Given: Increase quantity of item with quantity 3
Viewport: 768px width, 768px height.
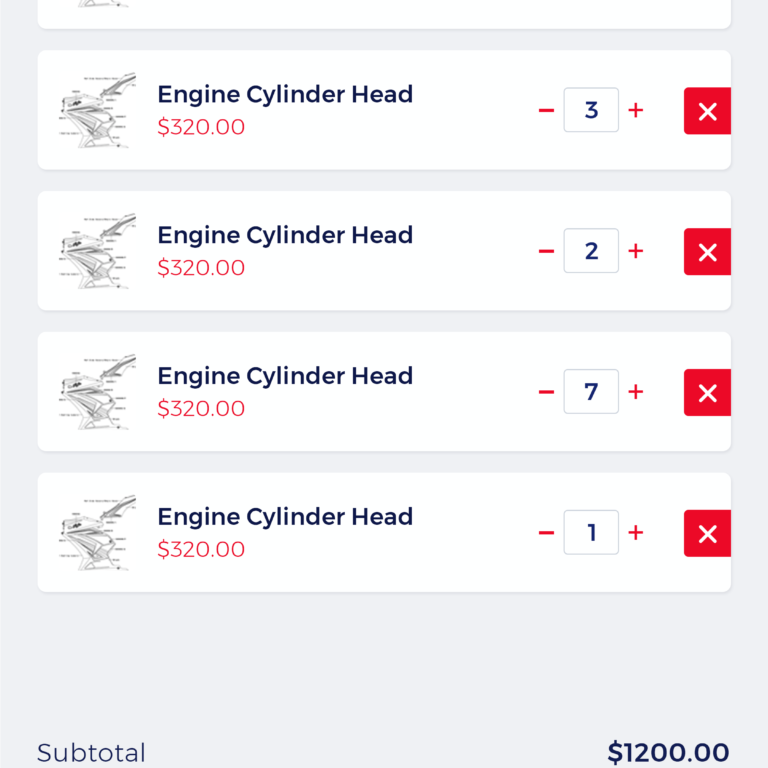Looking at the screenshot, I should pos(636,110).
